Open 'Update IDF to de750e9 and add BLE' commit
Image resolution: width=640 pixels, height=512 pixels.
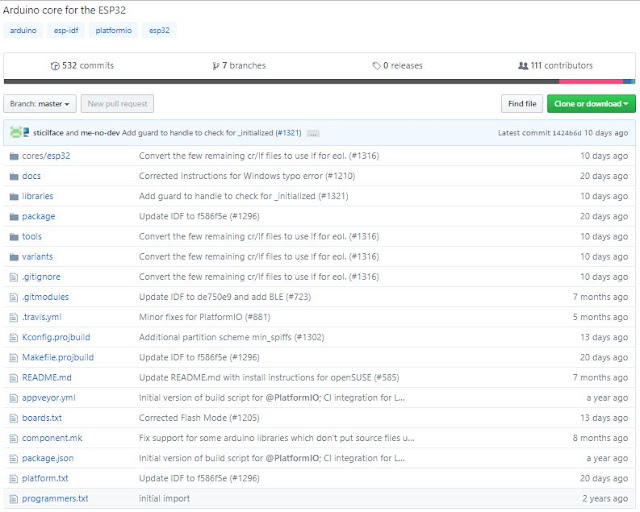[225, 297]
